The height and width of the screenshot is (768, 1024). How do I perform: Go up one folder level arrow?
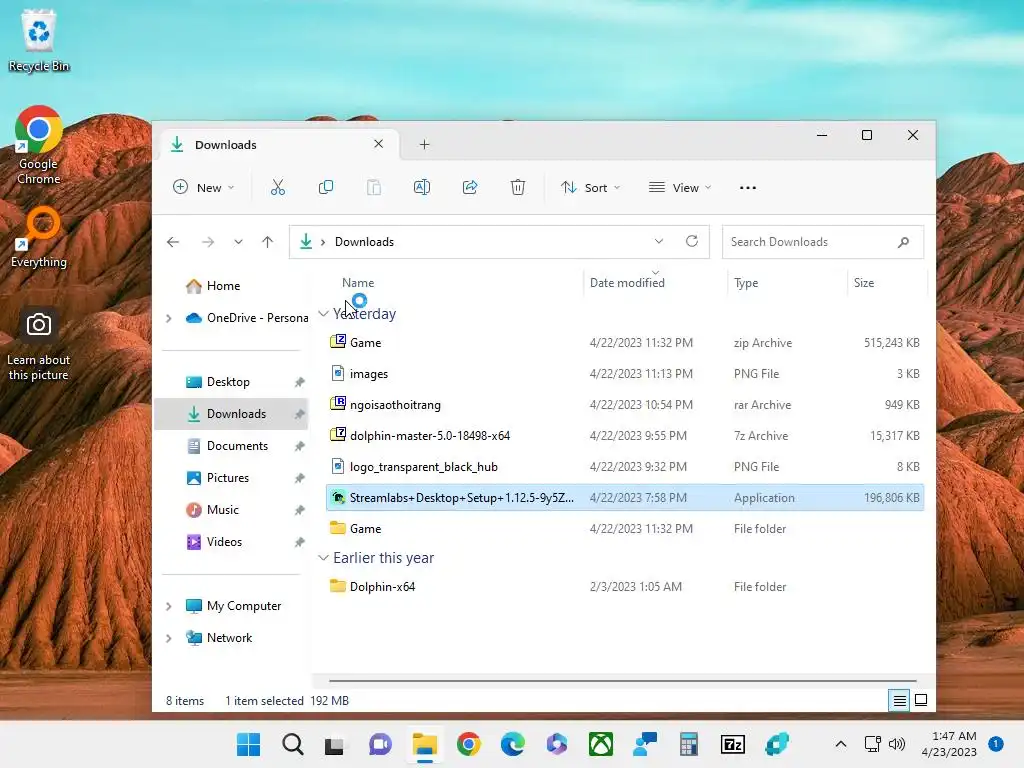pos(267,242)
